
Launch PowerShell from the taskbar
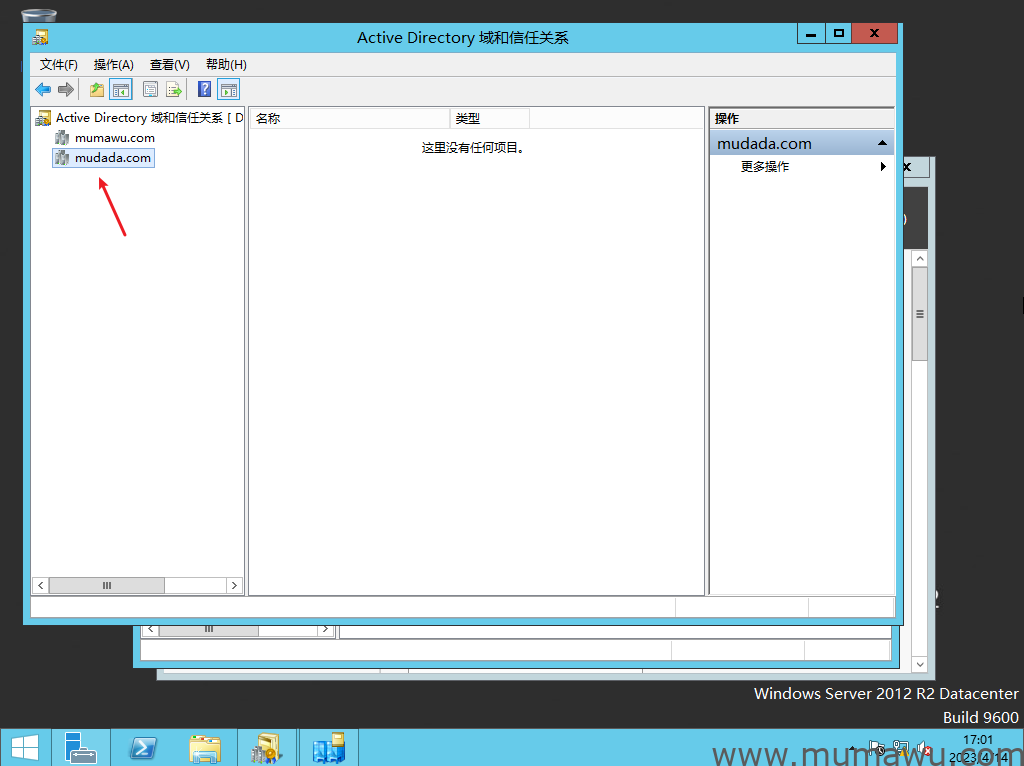click(143, 747)
